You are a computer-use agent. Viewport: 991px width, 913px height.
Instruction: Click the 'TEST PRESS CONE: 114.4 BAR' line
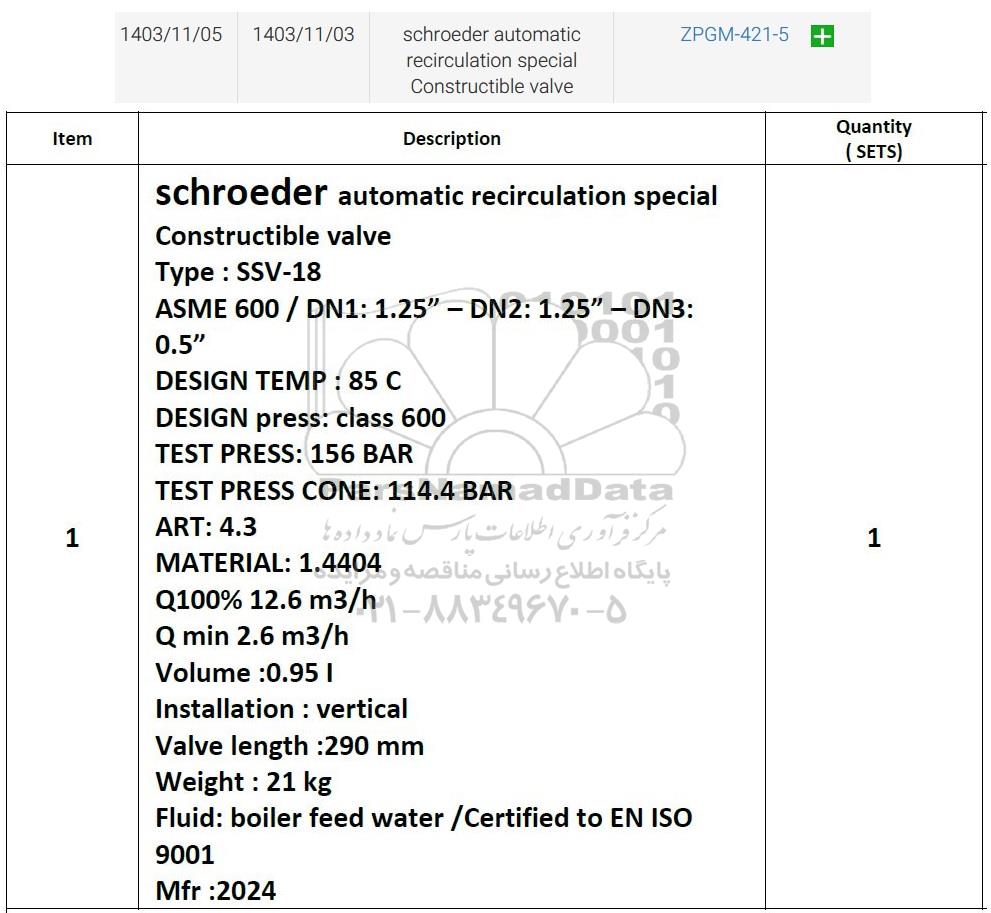click(x=334, y=491)
